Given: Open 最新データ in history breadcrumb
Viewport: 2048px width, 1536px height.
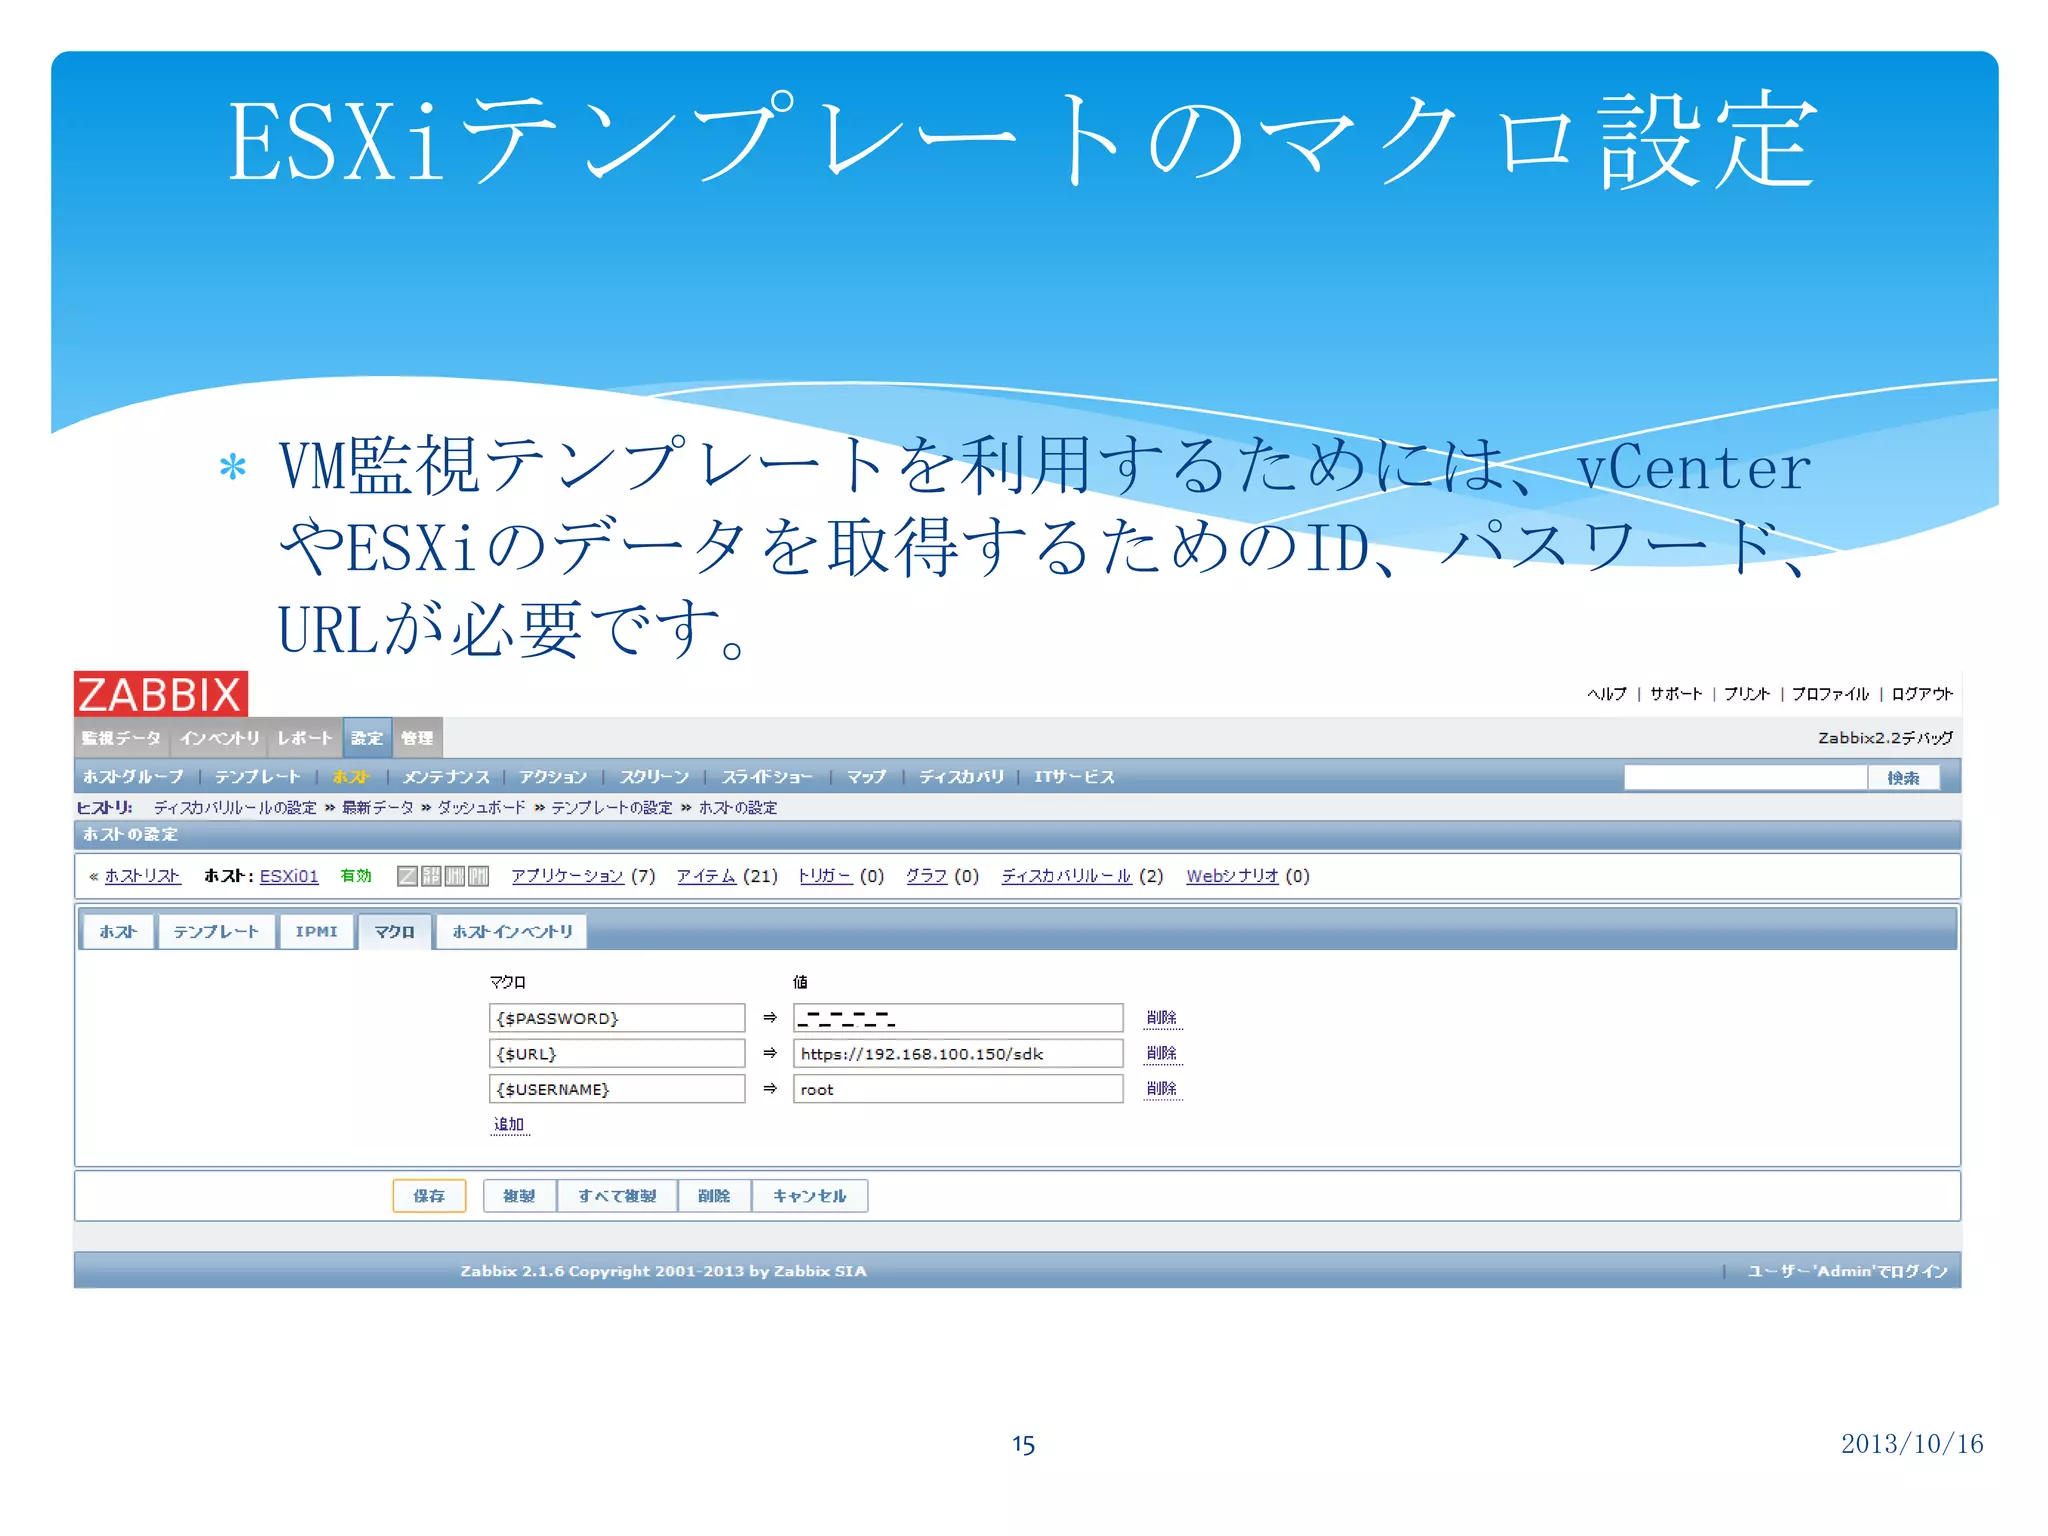Looking at the screenshot, I should point(378,808).
